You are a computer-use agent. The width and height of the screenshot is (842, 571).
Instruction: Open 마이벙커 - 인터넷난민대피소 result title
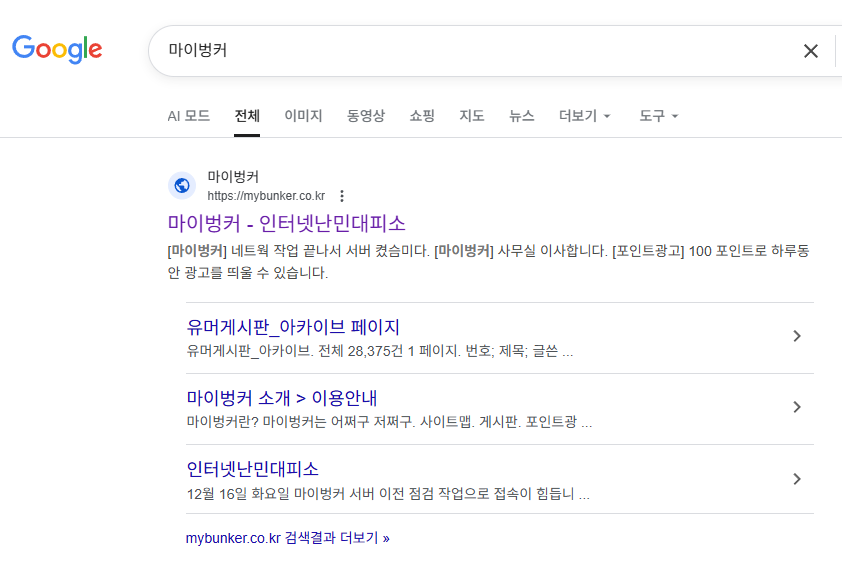[286, 222]
